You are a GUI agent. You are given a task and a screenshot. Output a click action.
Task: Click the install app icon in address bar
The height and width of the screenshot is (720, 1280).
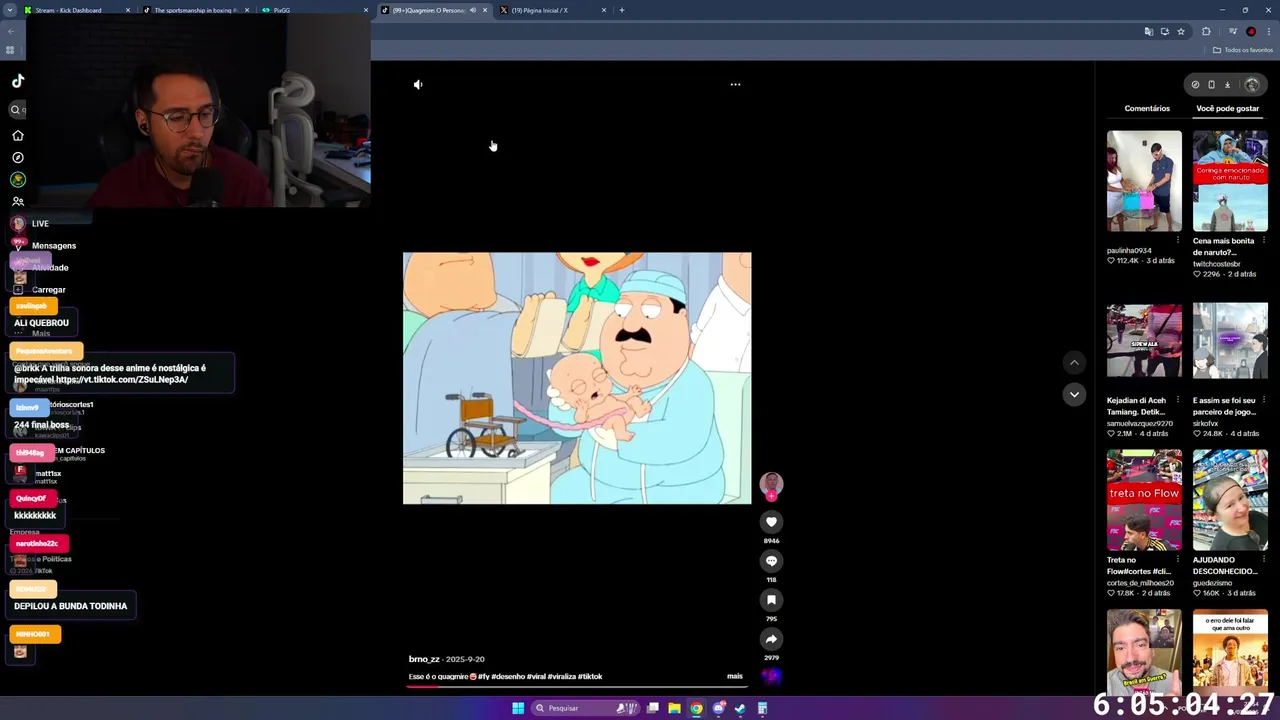(x=1164, y=31)
